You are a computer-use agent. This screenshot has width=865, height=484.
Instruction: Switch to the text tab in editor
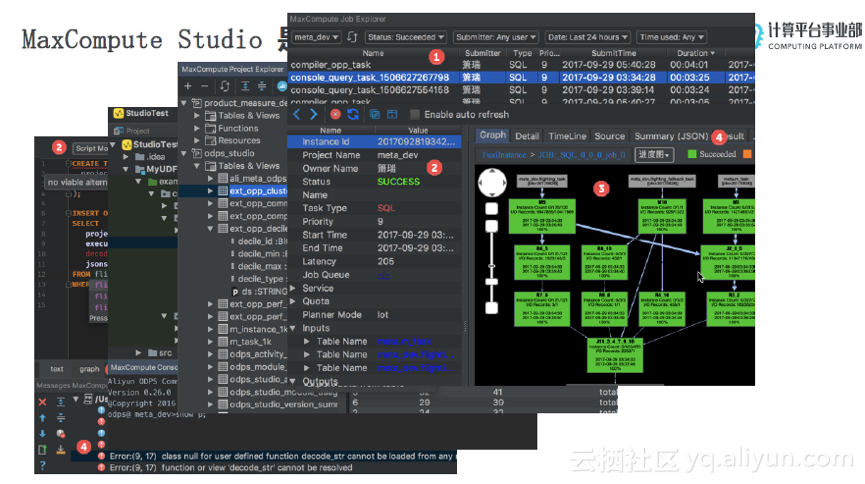click(x=57, y=369)
